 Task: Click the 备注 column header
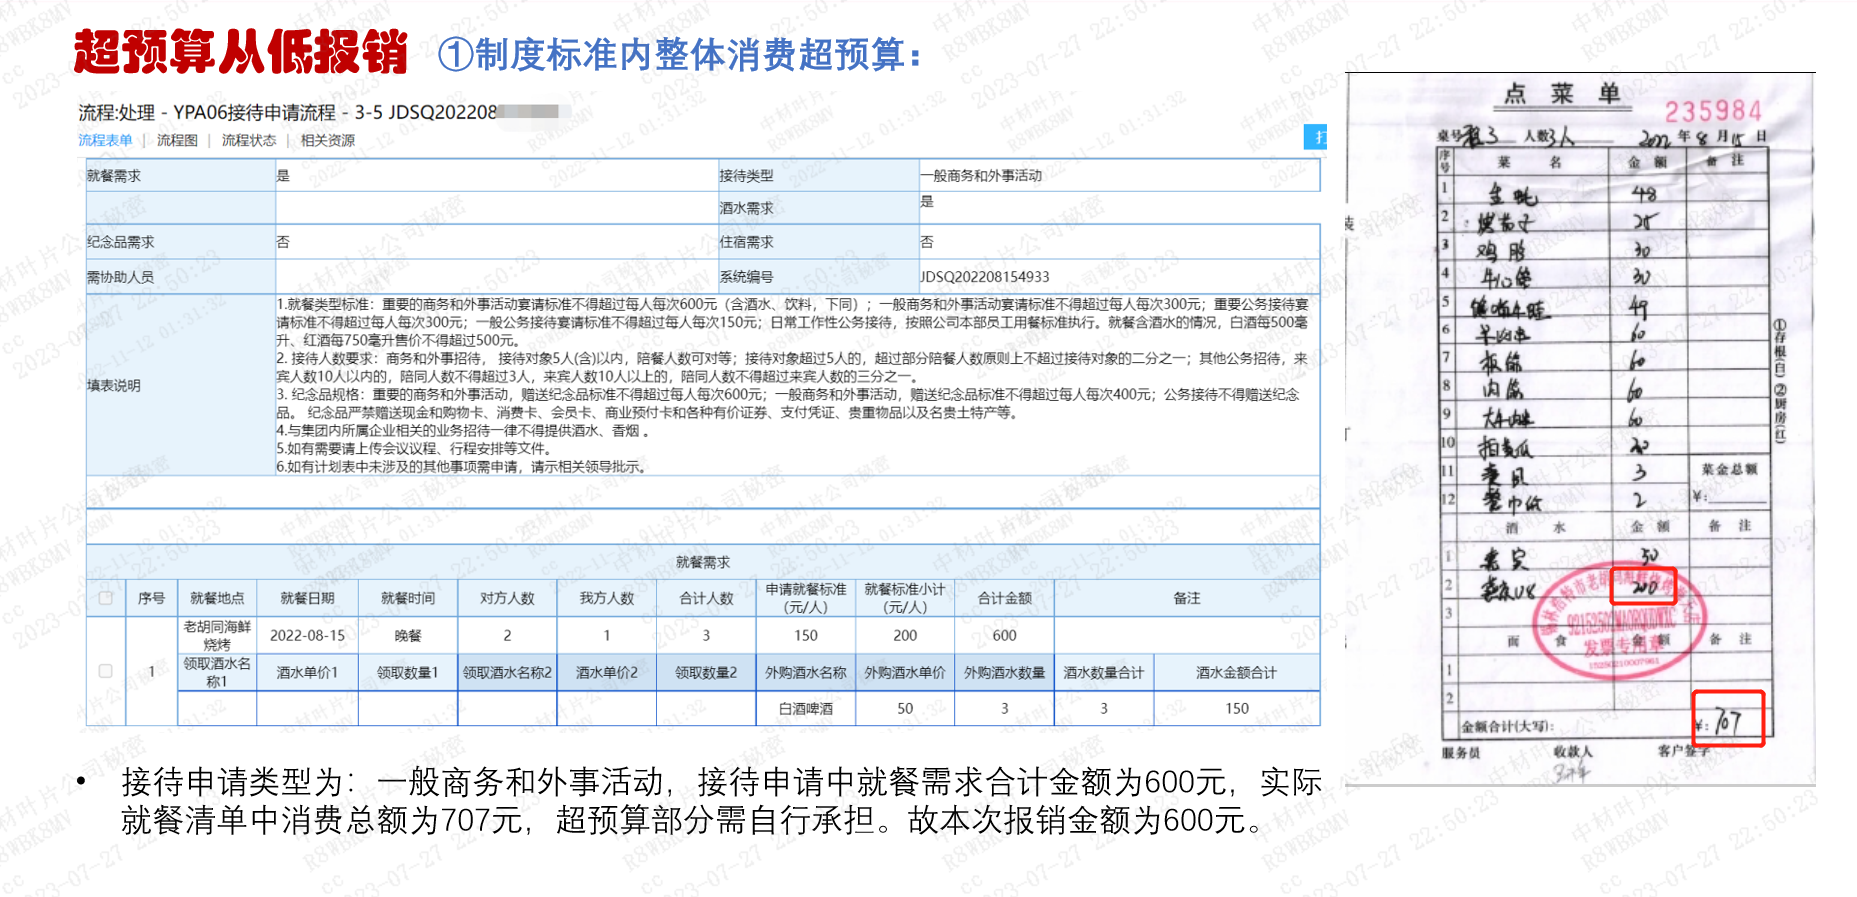point(1187,598)
